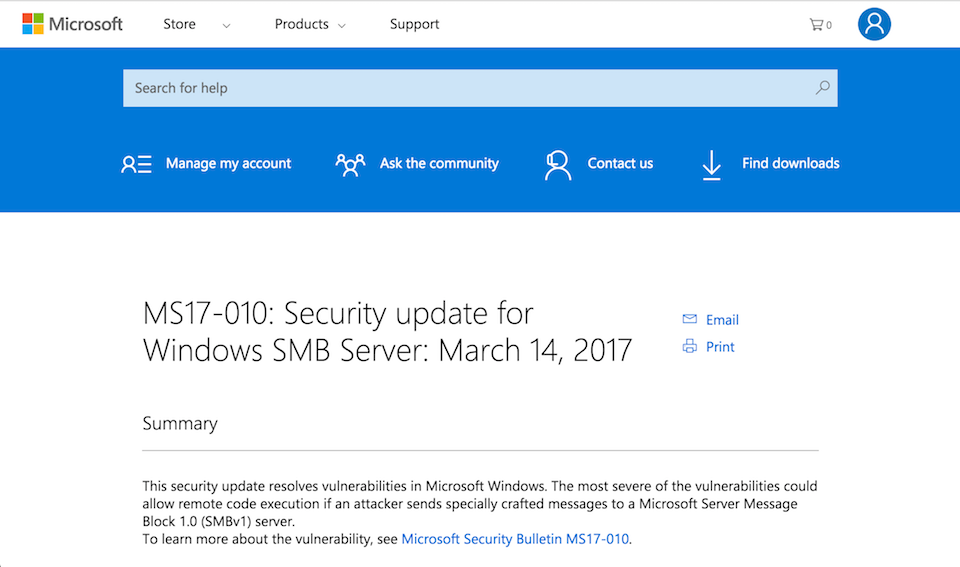Click the Find downloads link text
The width and height of the screenshot is (960, 567).
click(x=790, y=163)
